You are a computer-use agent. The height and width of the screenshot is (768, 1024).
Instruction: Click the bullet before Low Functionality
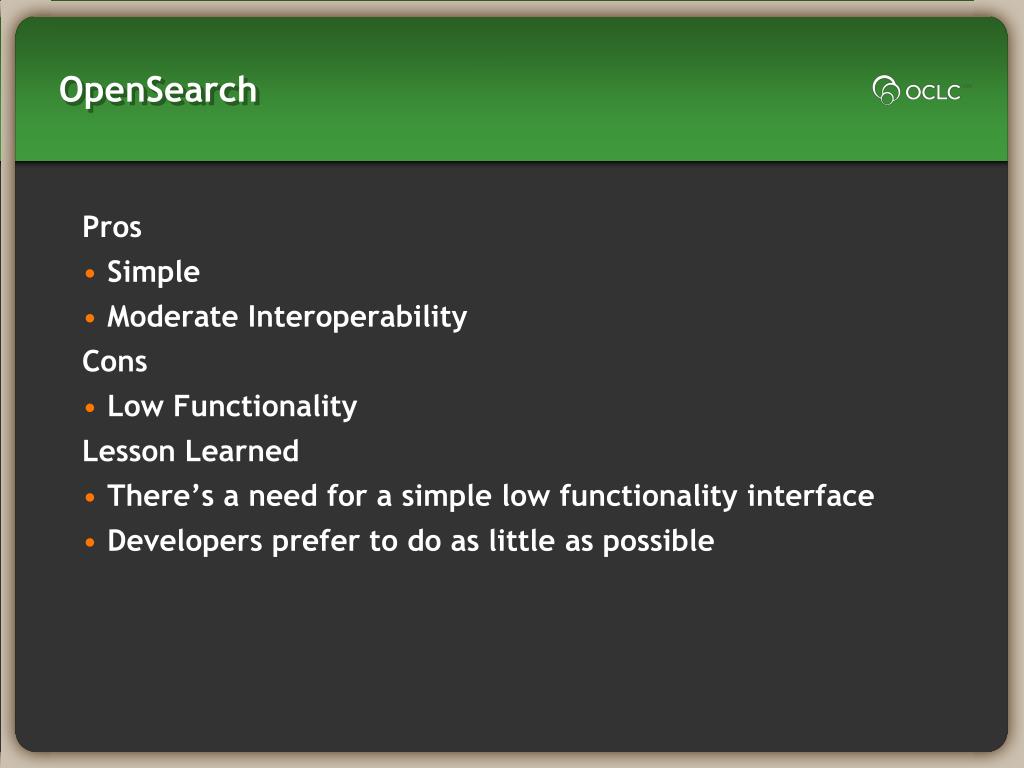(x=91, y=408)
